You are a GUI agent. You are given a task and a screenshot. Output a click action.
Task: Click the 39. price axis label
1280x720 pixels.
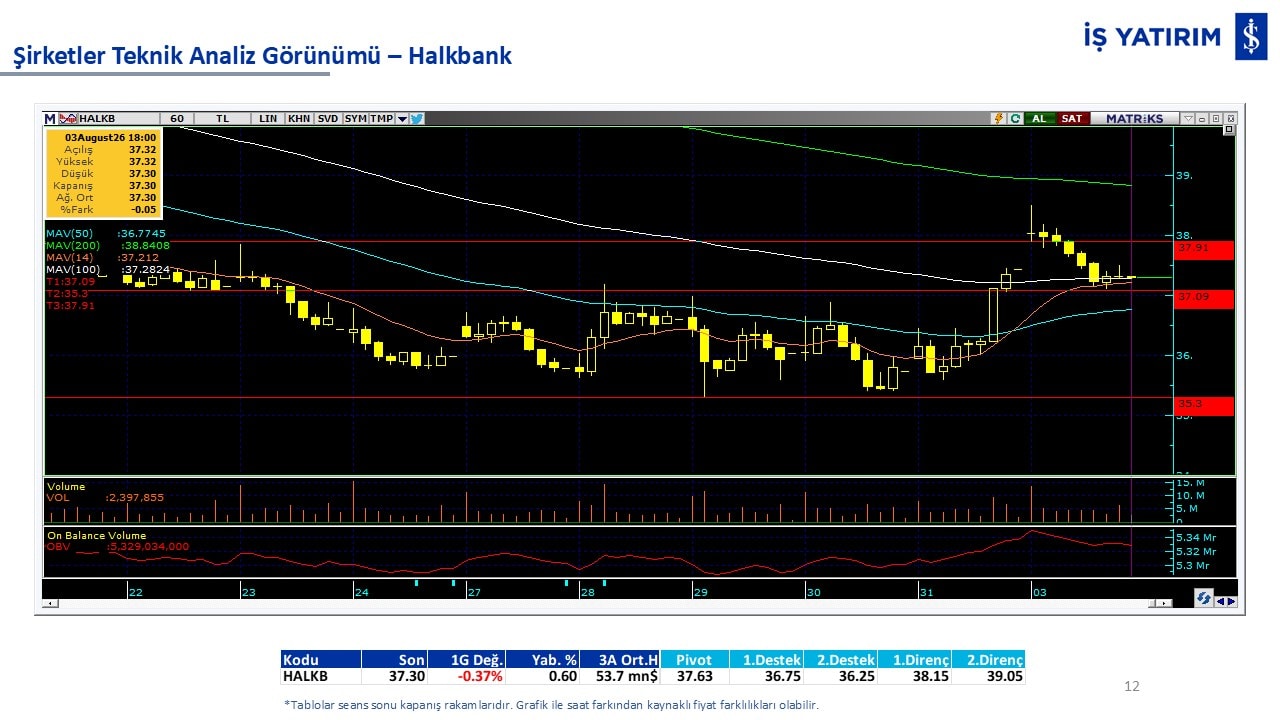(1185, 176)
